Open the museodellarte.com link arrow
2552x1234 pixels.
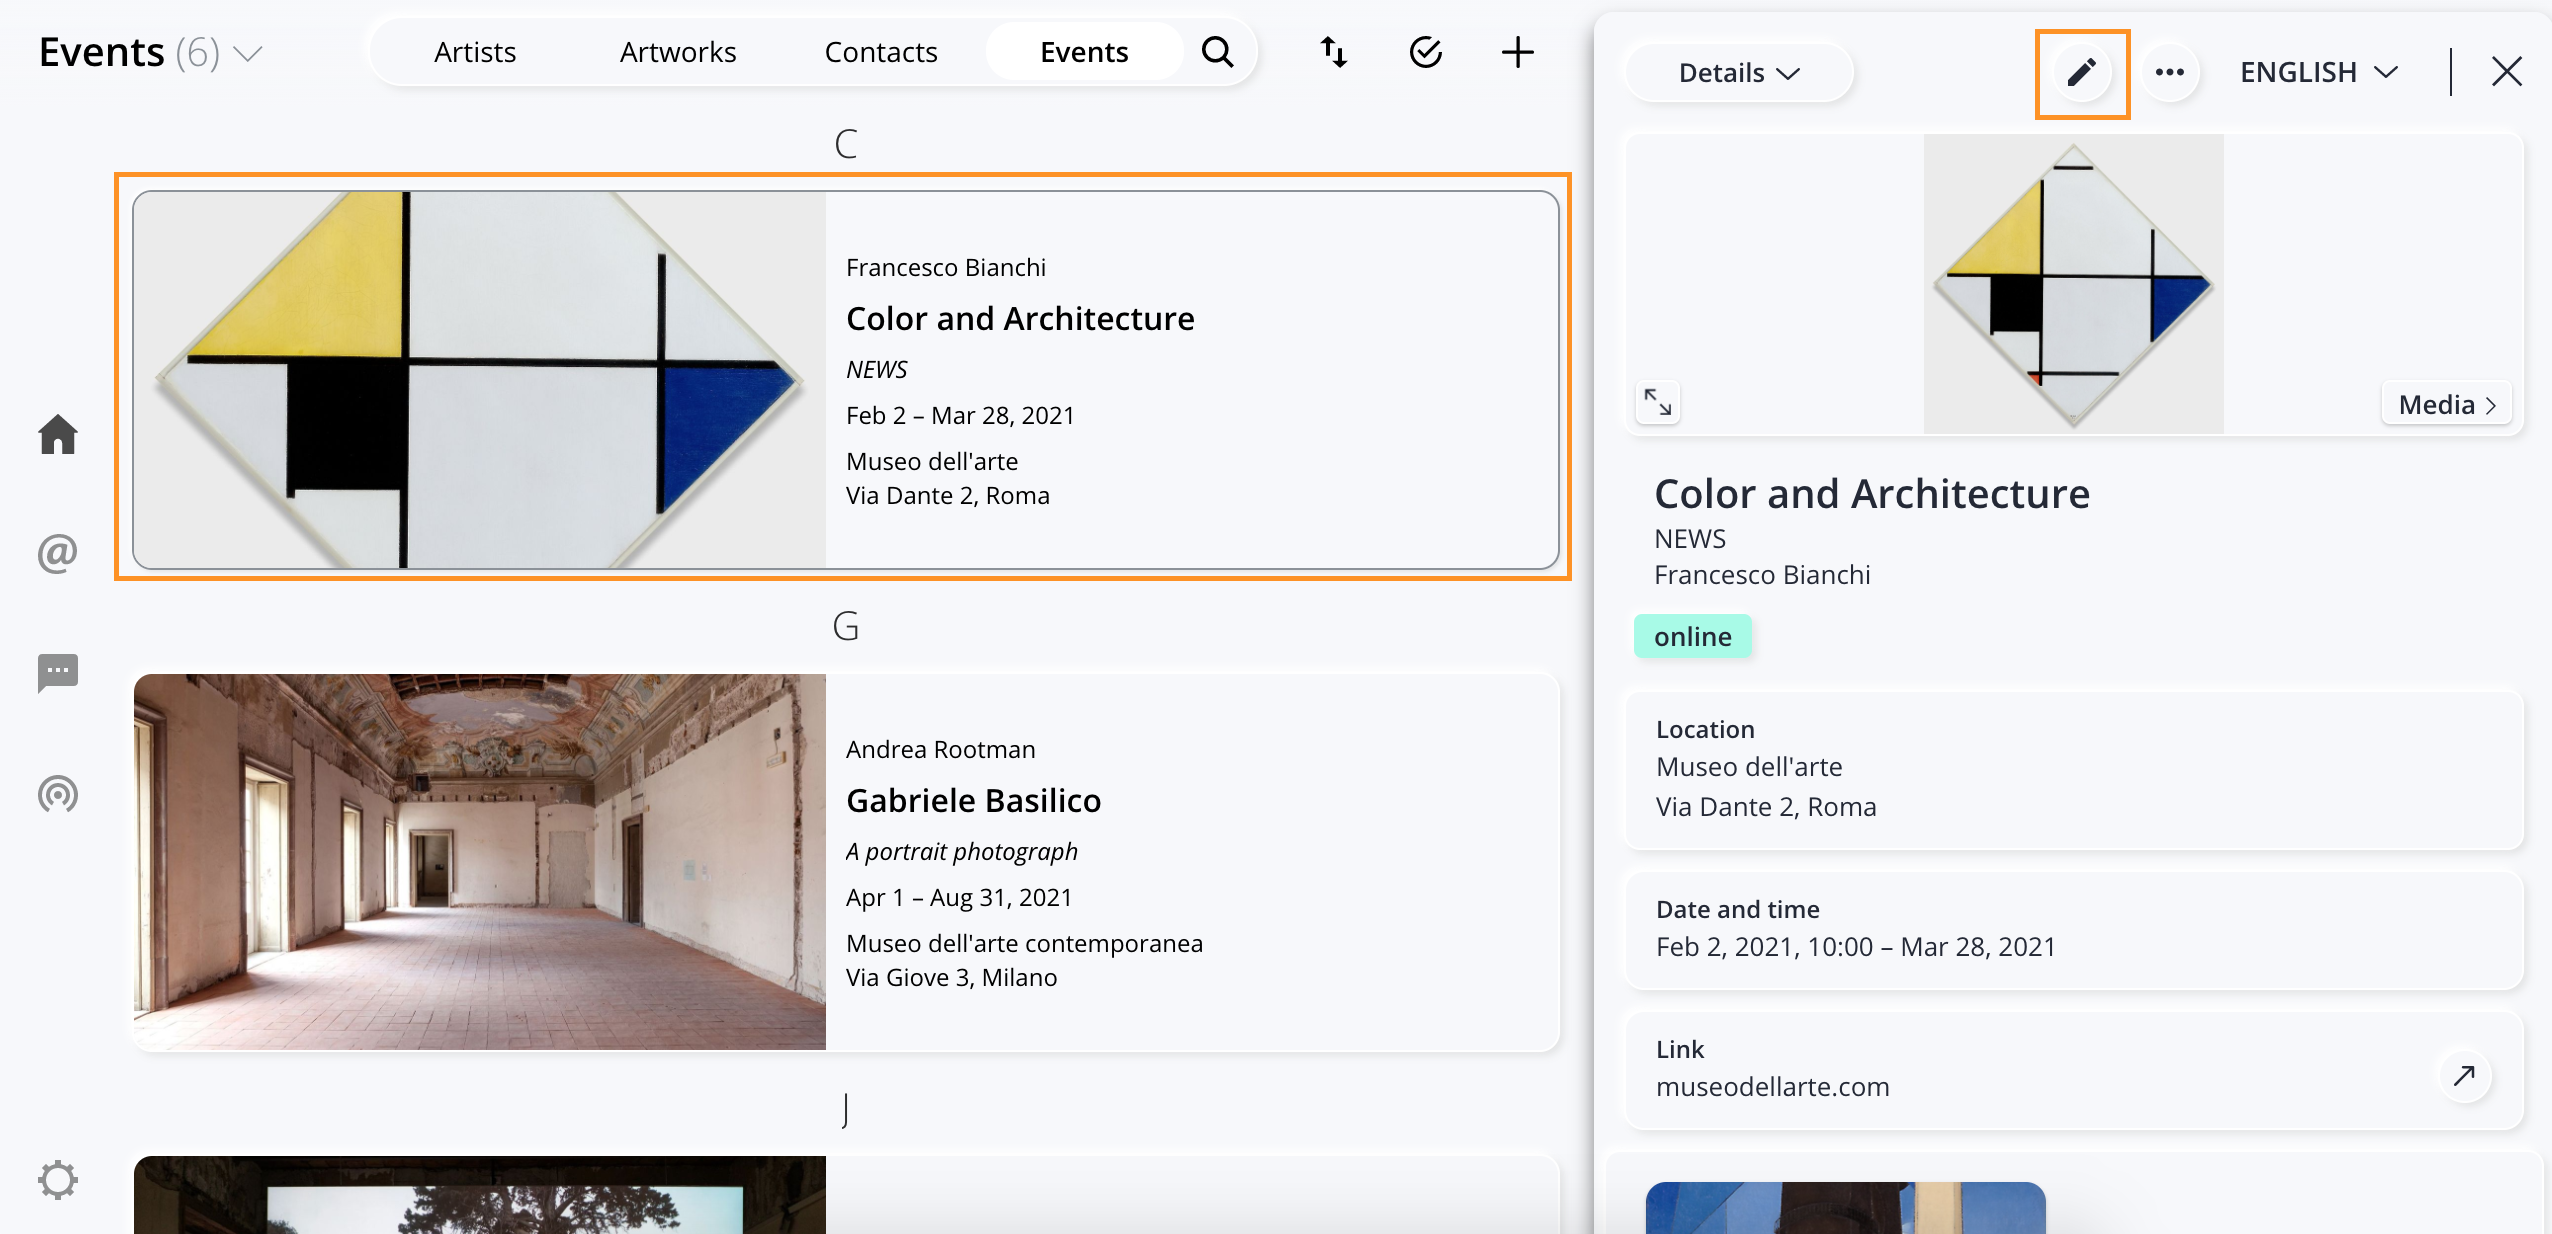2464,1075
